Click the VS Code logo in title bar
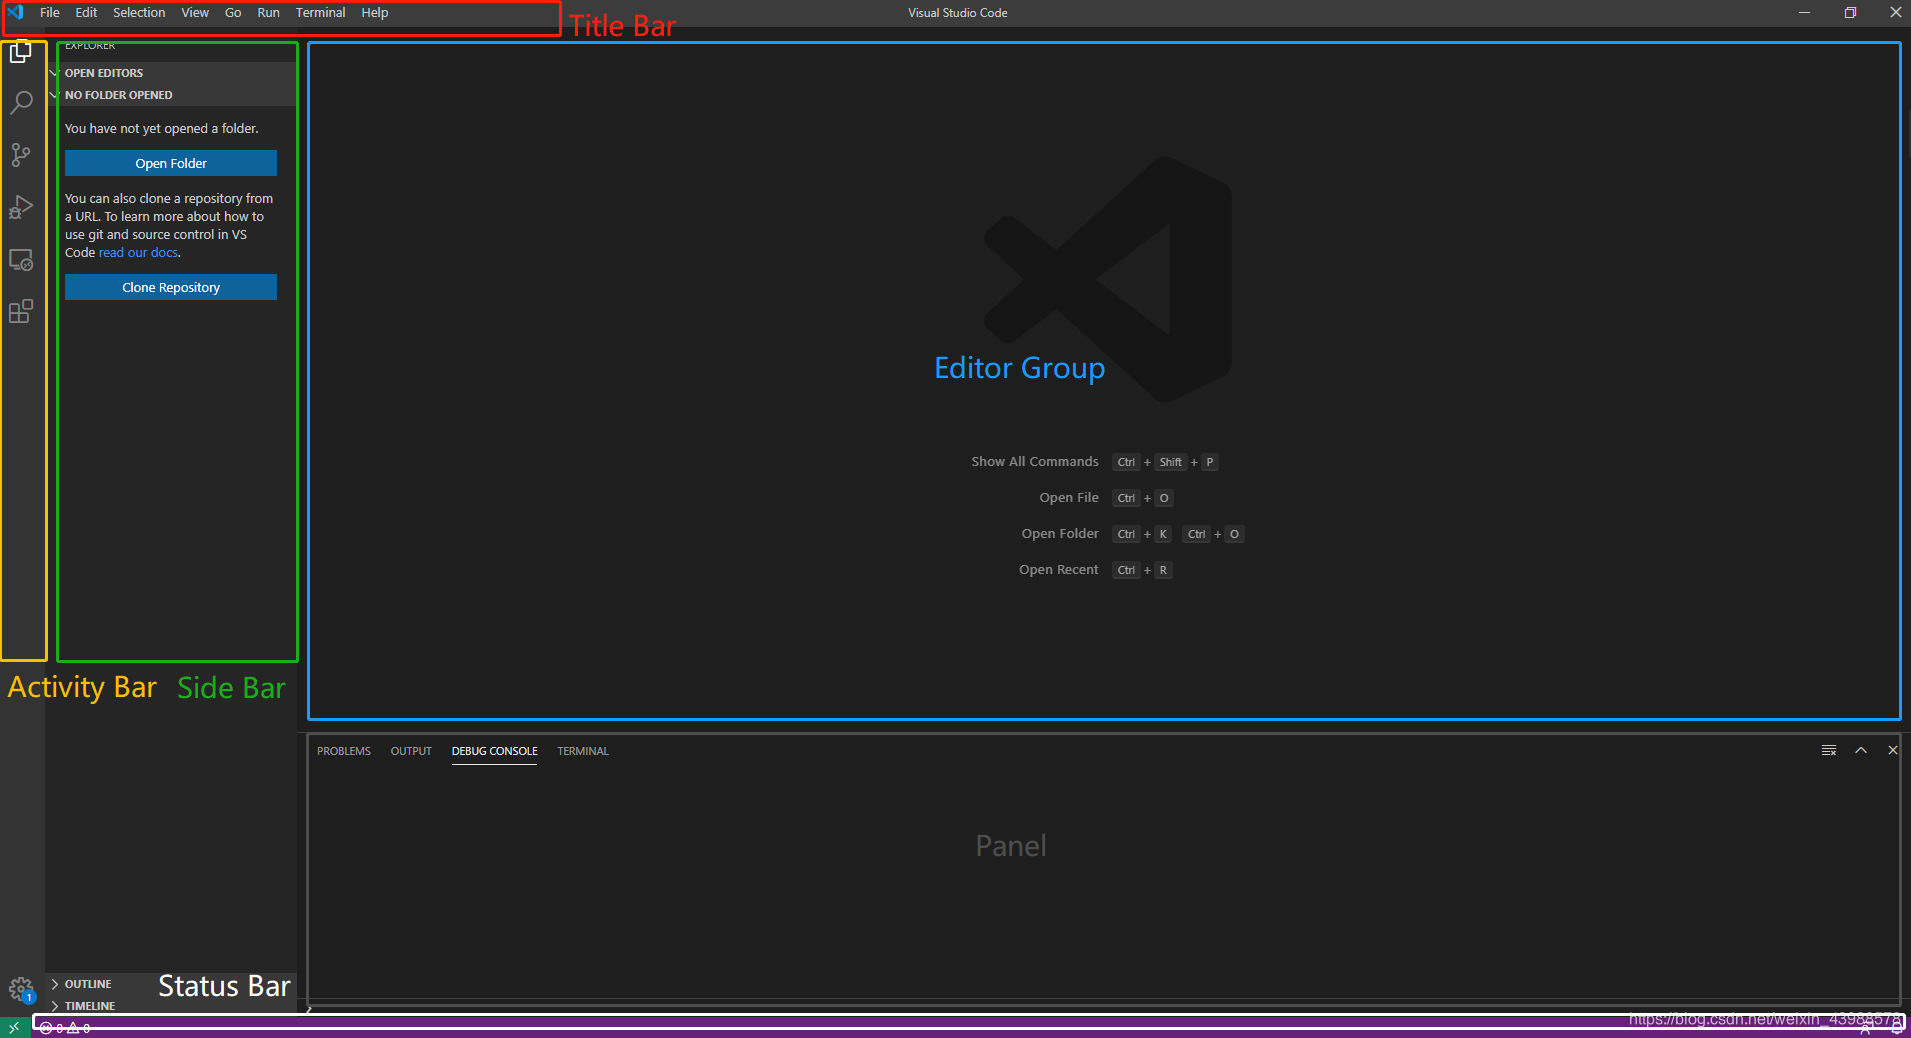This screenshot has width=1911, height=1038. click(15, 12)
